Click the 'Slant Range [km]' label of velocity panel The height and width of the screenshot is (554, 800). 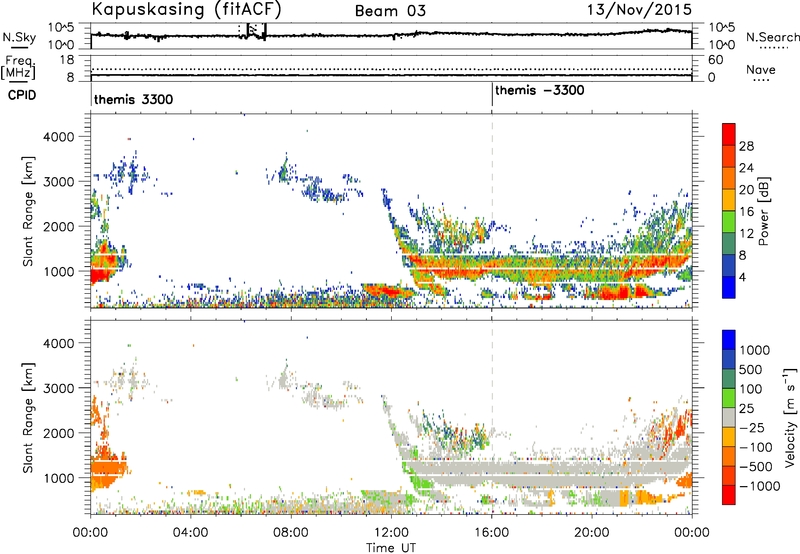(x=28, y=417)
